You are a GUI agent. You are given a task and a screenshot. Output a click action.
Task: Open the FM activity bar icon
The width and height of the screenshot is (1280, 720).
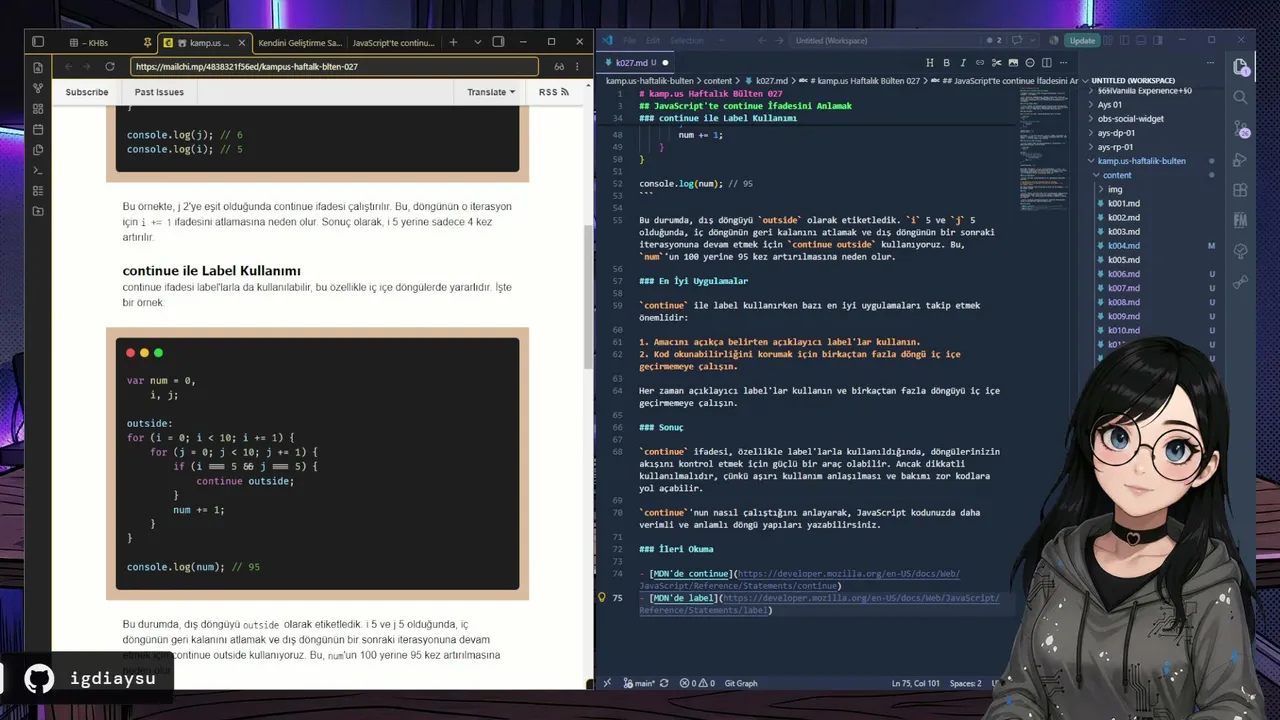[x=1241, y=220]
